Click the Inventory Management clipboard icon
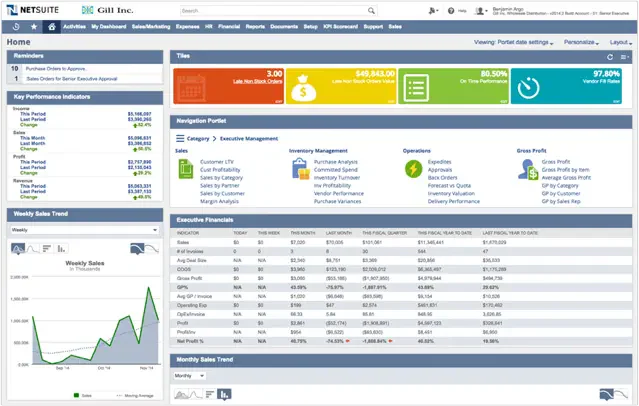Screen dimensions: 639x406 pos(300,169)
